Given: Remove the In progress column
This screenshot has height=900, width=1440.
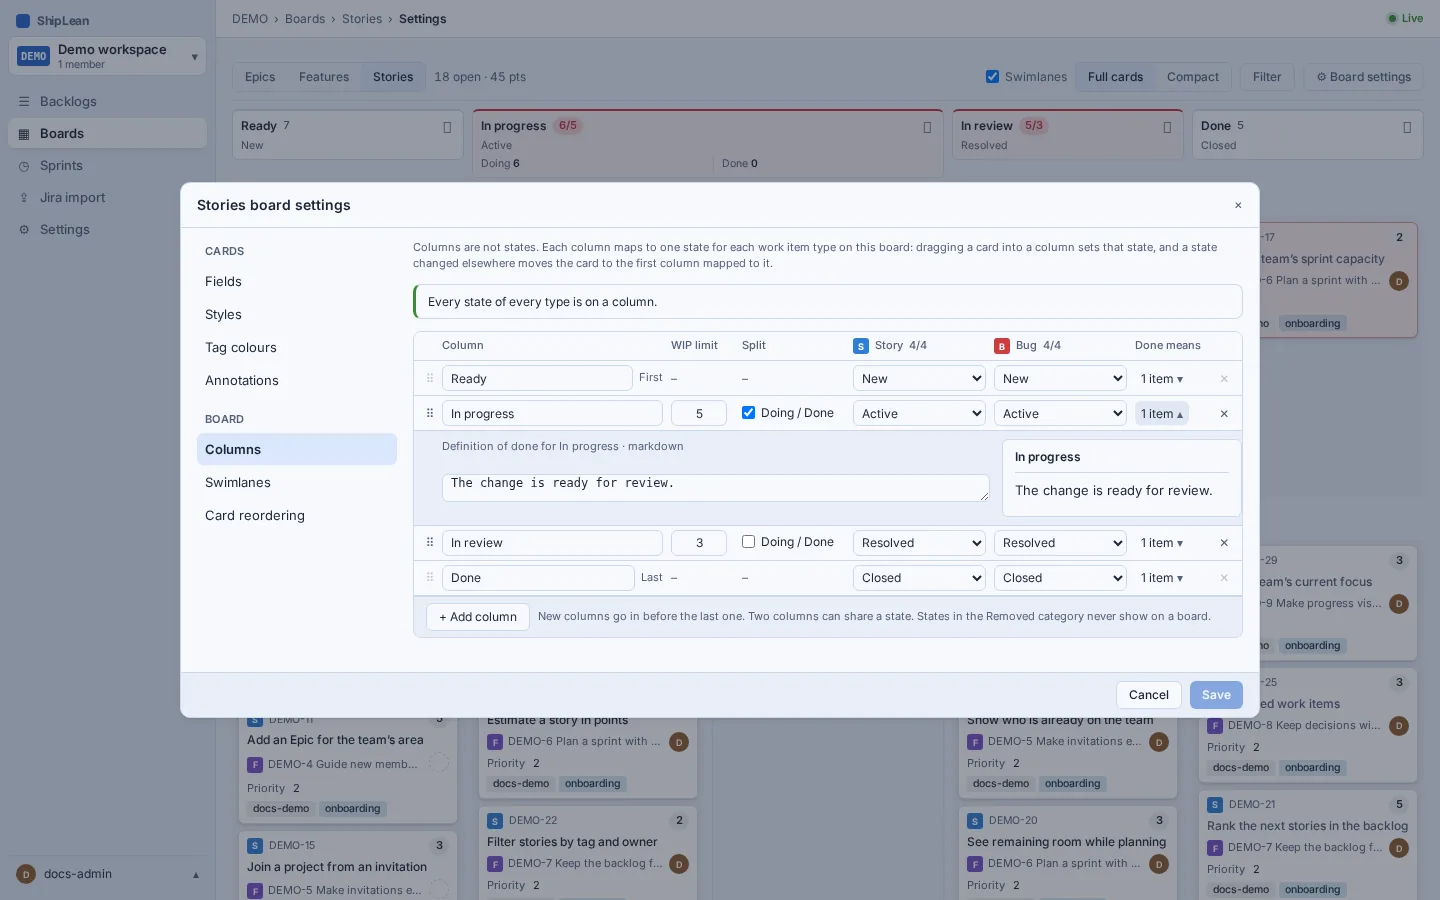Looking at the screenshot, I should (1224, 414).
